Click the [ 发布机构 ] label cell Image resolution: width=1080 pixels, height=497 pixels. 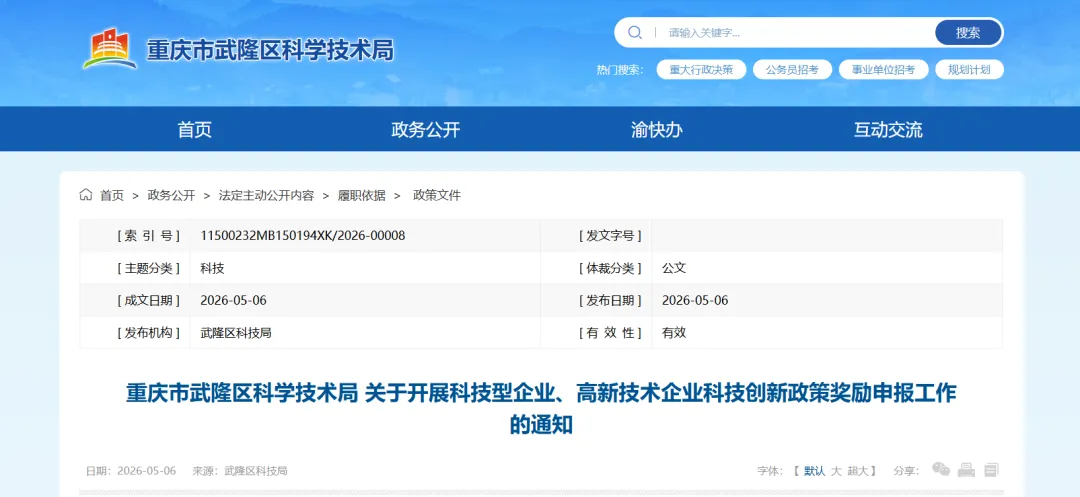[134, 332]
